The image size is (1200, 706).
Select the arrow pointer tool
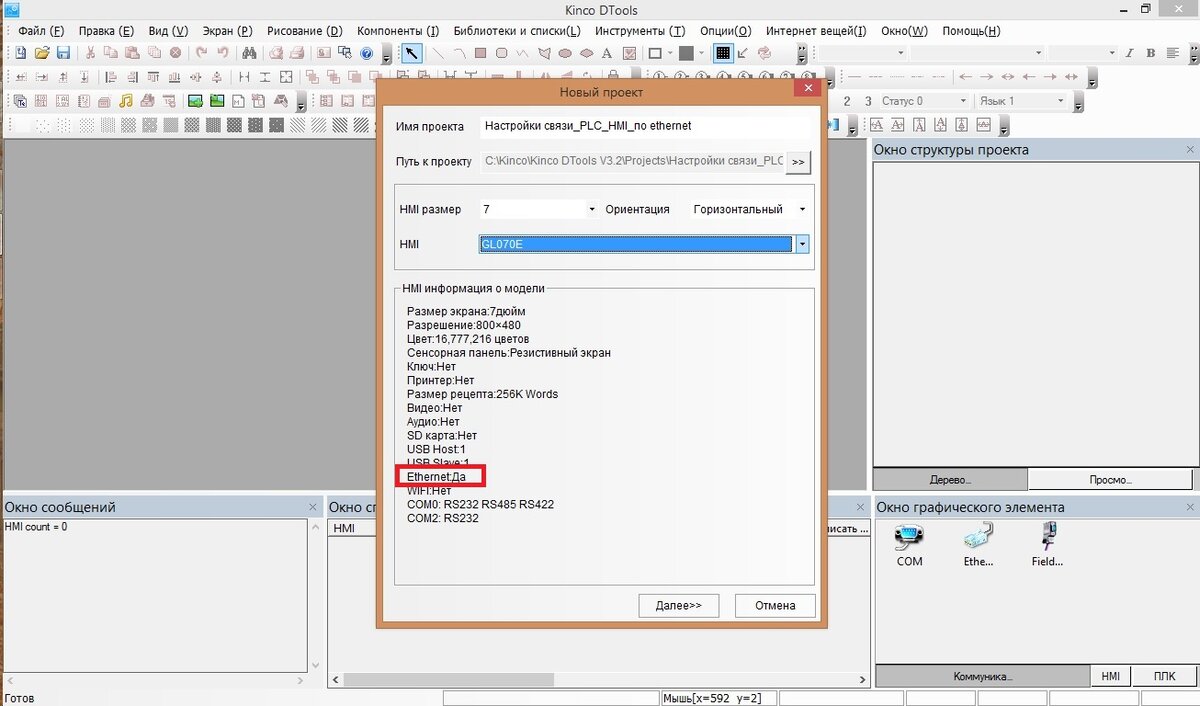point(412,53)
